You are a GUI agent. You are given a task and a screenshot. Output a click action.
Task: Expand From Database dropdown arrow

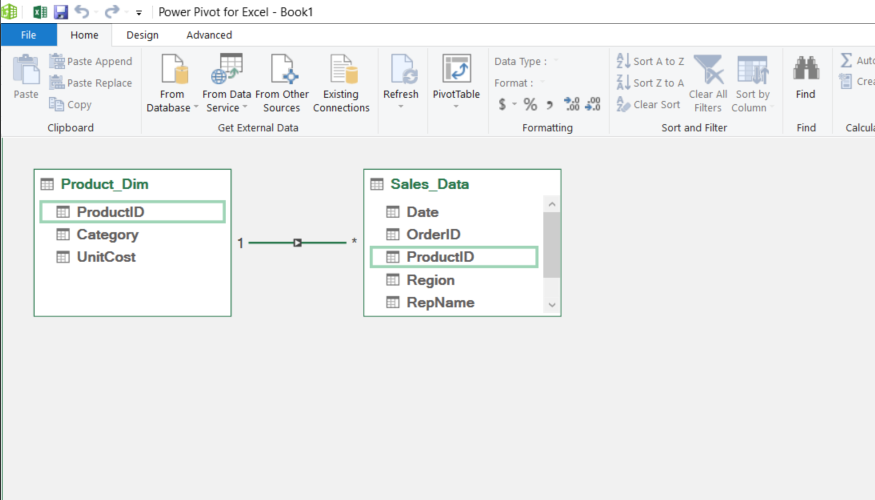point(196,108)
